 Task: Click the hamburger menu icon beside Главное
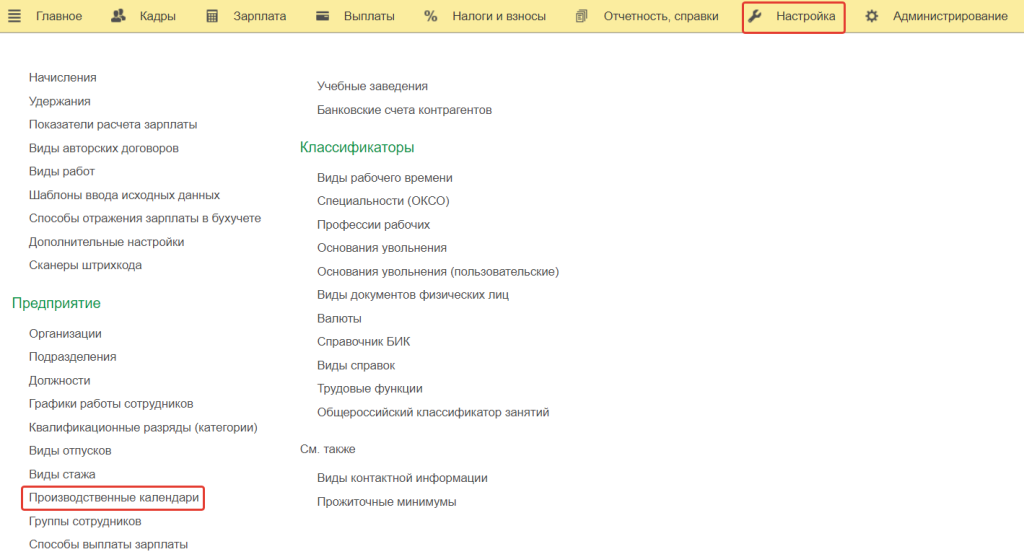click(15, 16)
